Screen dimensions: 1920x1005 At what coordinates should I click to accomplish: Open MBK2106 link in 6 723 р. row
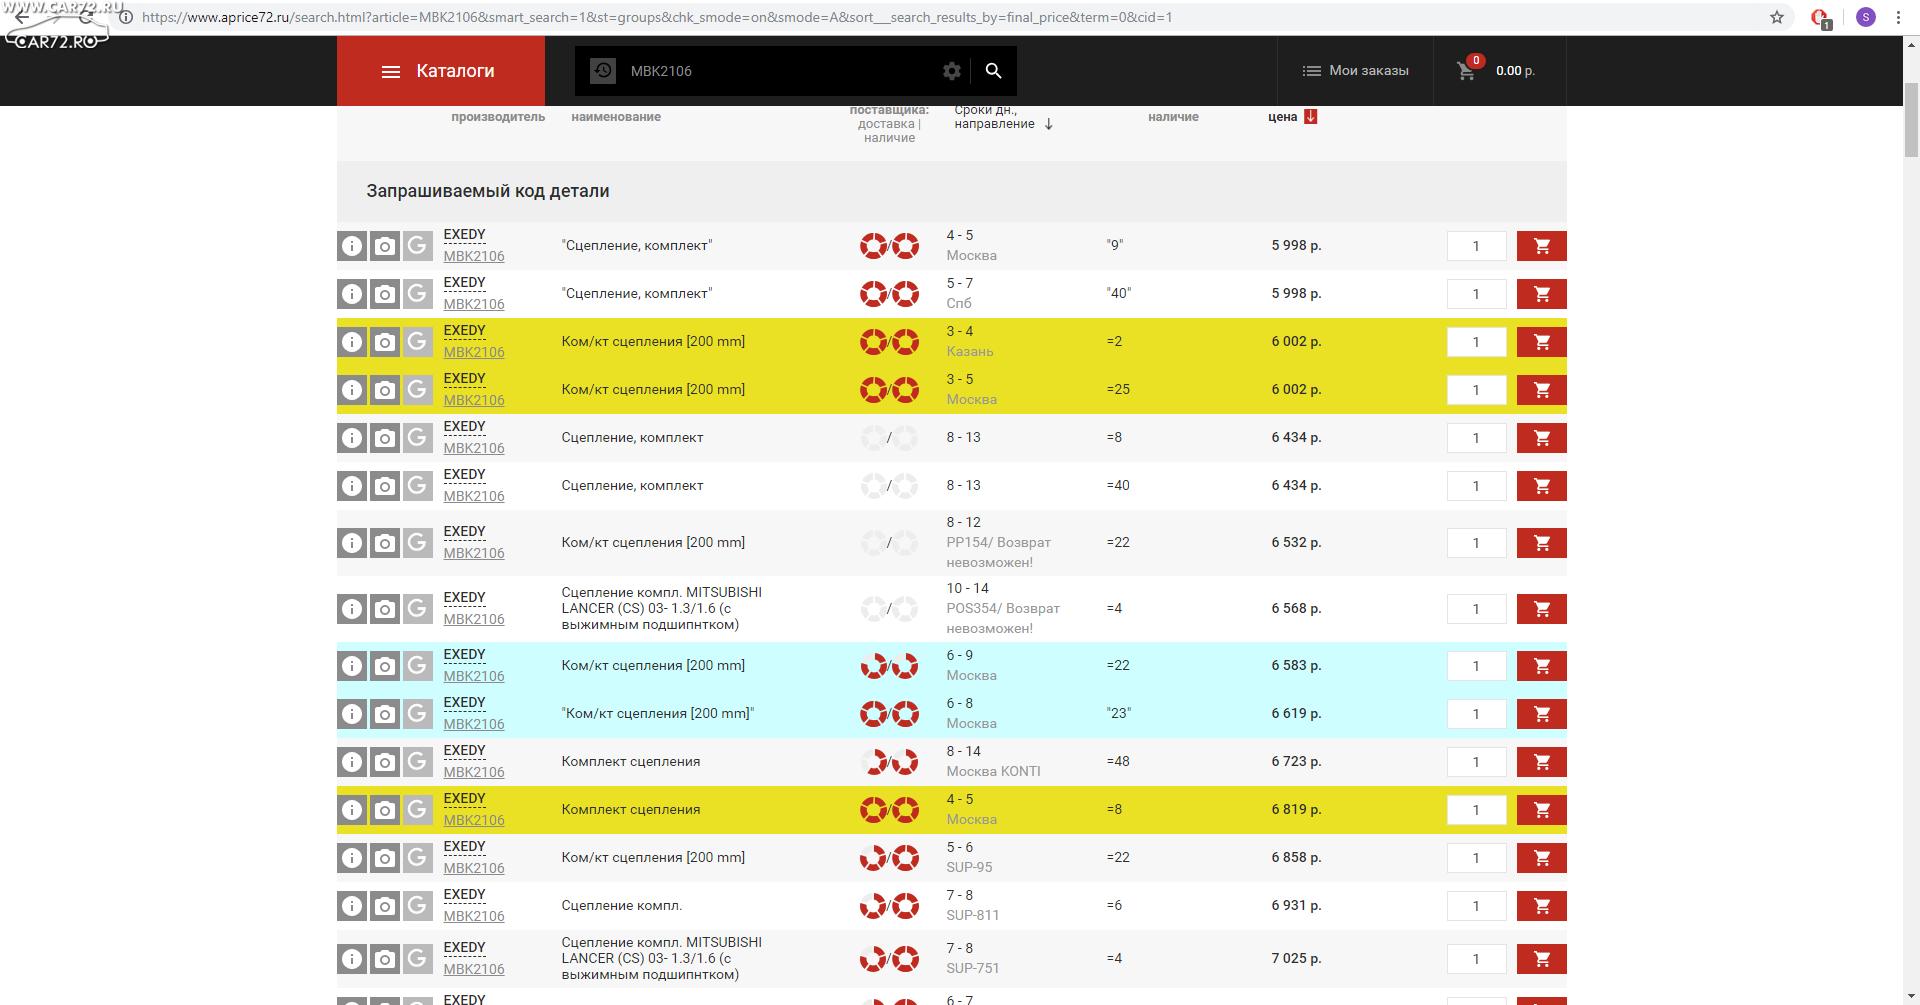(x=474, y=772)
